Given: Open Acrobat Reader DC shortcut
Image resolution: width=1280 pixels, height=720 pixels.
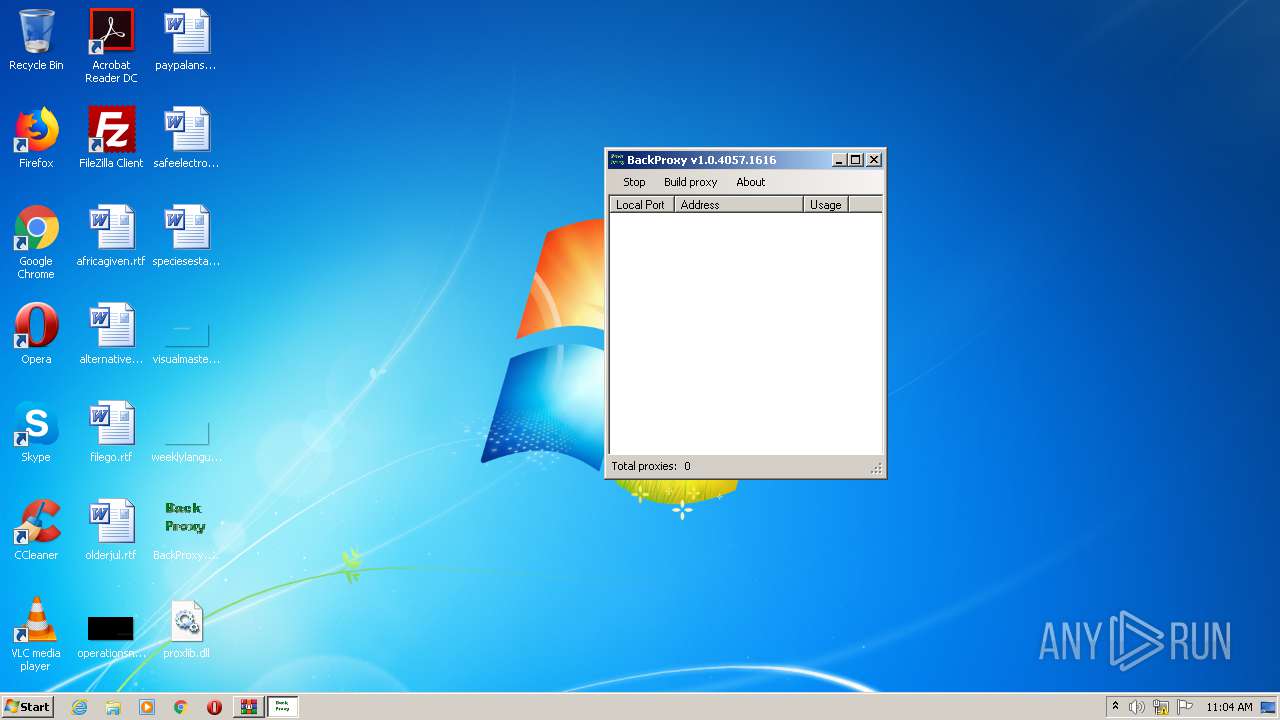Looking at the screenshot, I should pyautogui.click(x=111, y=46).
